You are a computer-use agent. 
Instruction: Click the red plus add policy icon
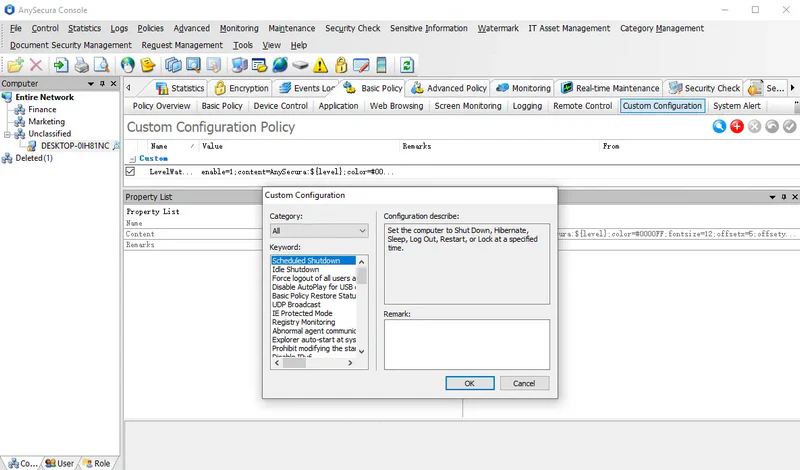click(737, 127)
